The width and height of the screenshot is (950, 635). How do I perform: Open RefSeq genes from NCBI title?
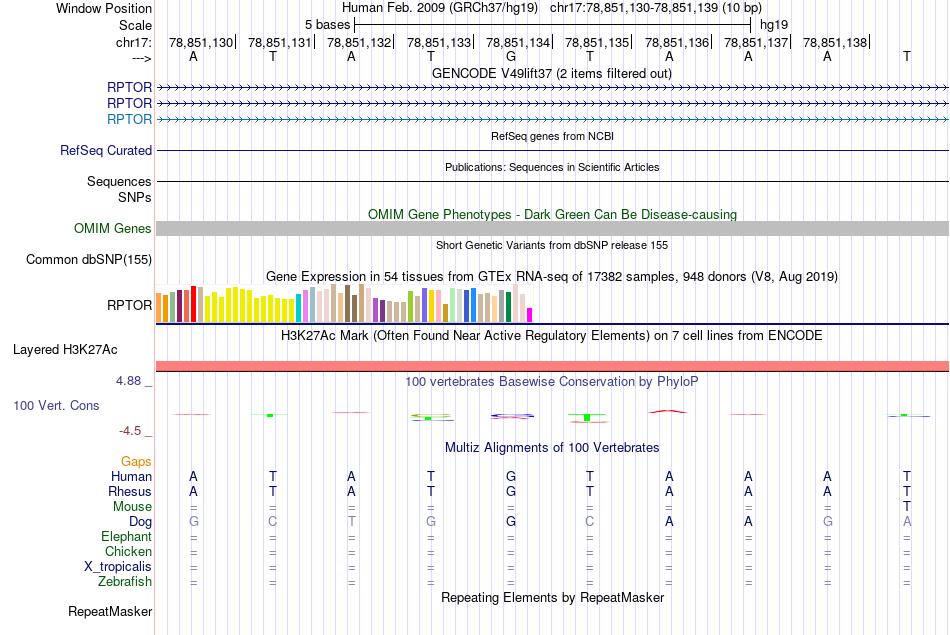pos(552,136)
